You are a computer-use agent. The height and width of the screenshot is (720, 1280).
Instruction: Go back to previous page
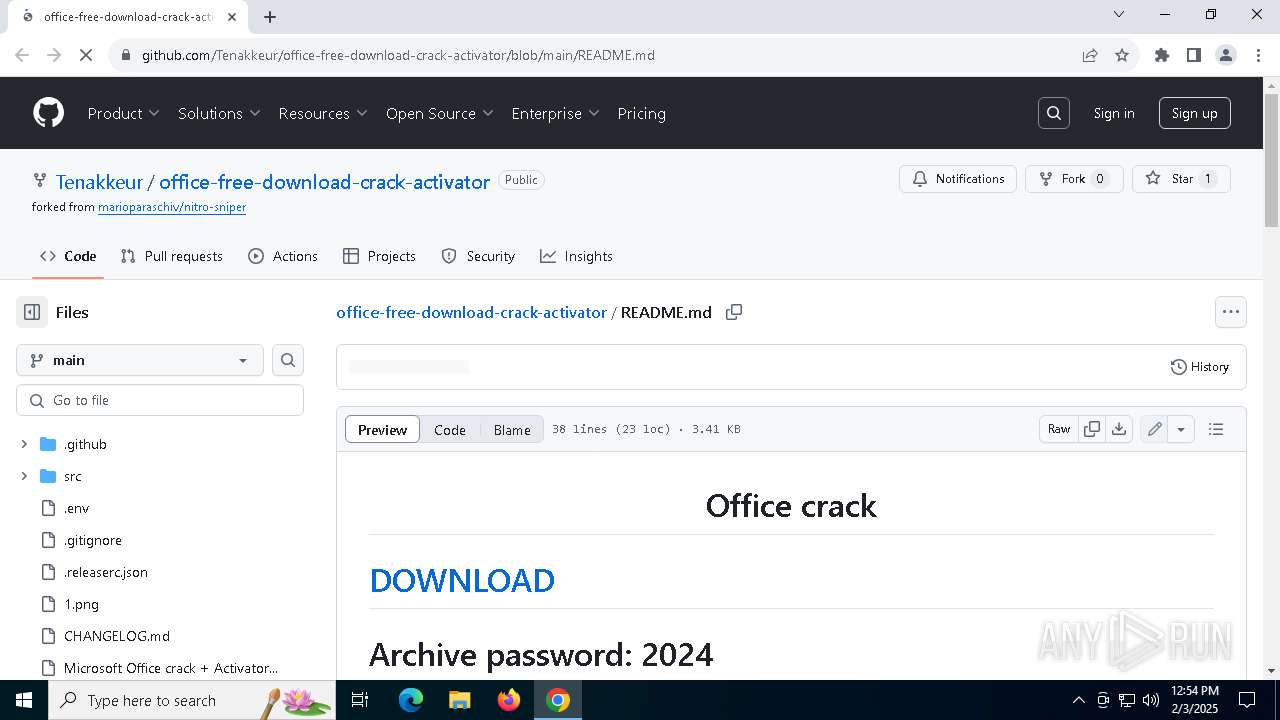(22, 55)
